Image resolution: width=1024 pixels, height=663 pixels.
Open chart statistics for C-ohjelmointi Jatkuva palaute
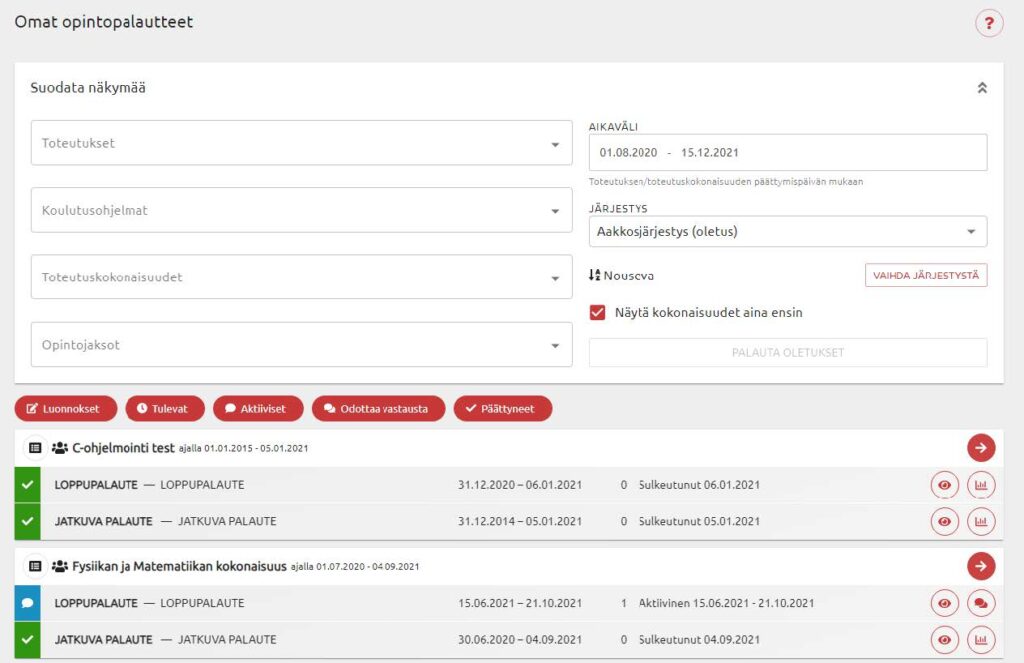(x=981, y=521)
